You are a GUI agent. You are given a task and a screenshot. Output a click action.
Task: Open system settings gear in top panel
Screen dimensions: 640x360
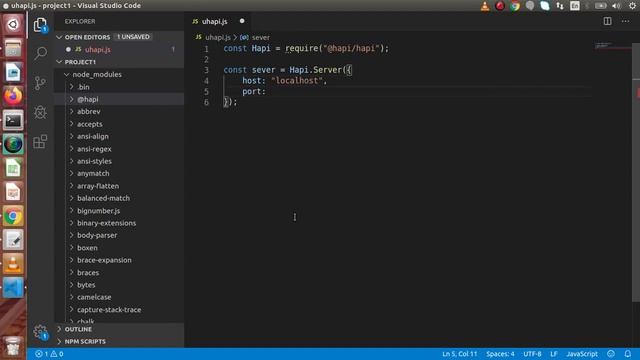click(x=632, y=6)
